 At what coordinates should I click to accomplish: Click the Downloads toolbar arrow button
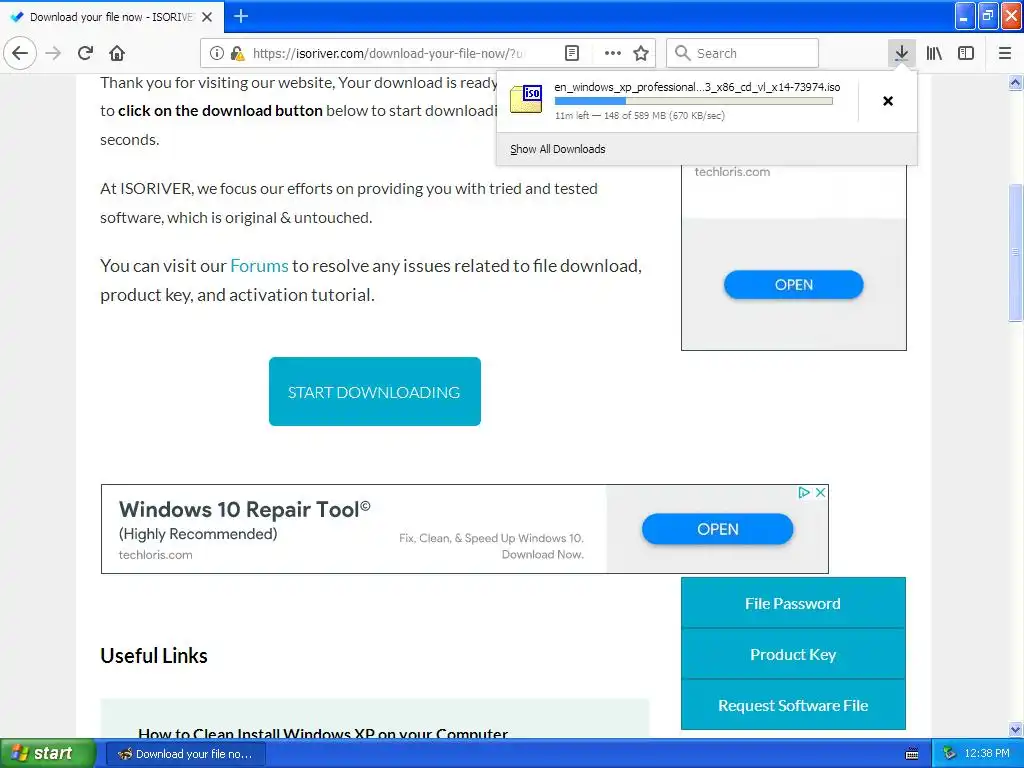click(x=901, y=53)
